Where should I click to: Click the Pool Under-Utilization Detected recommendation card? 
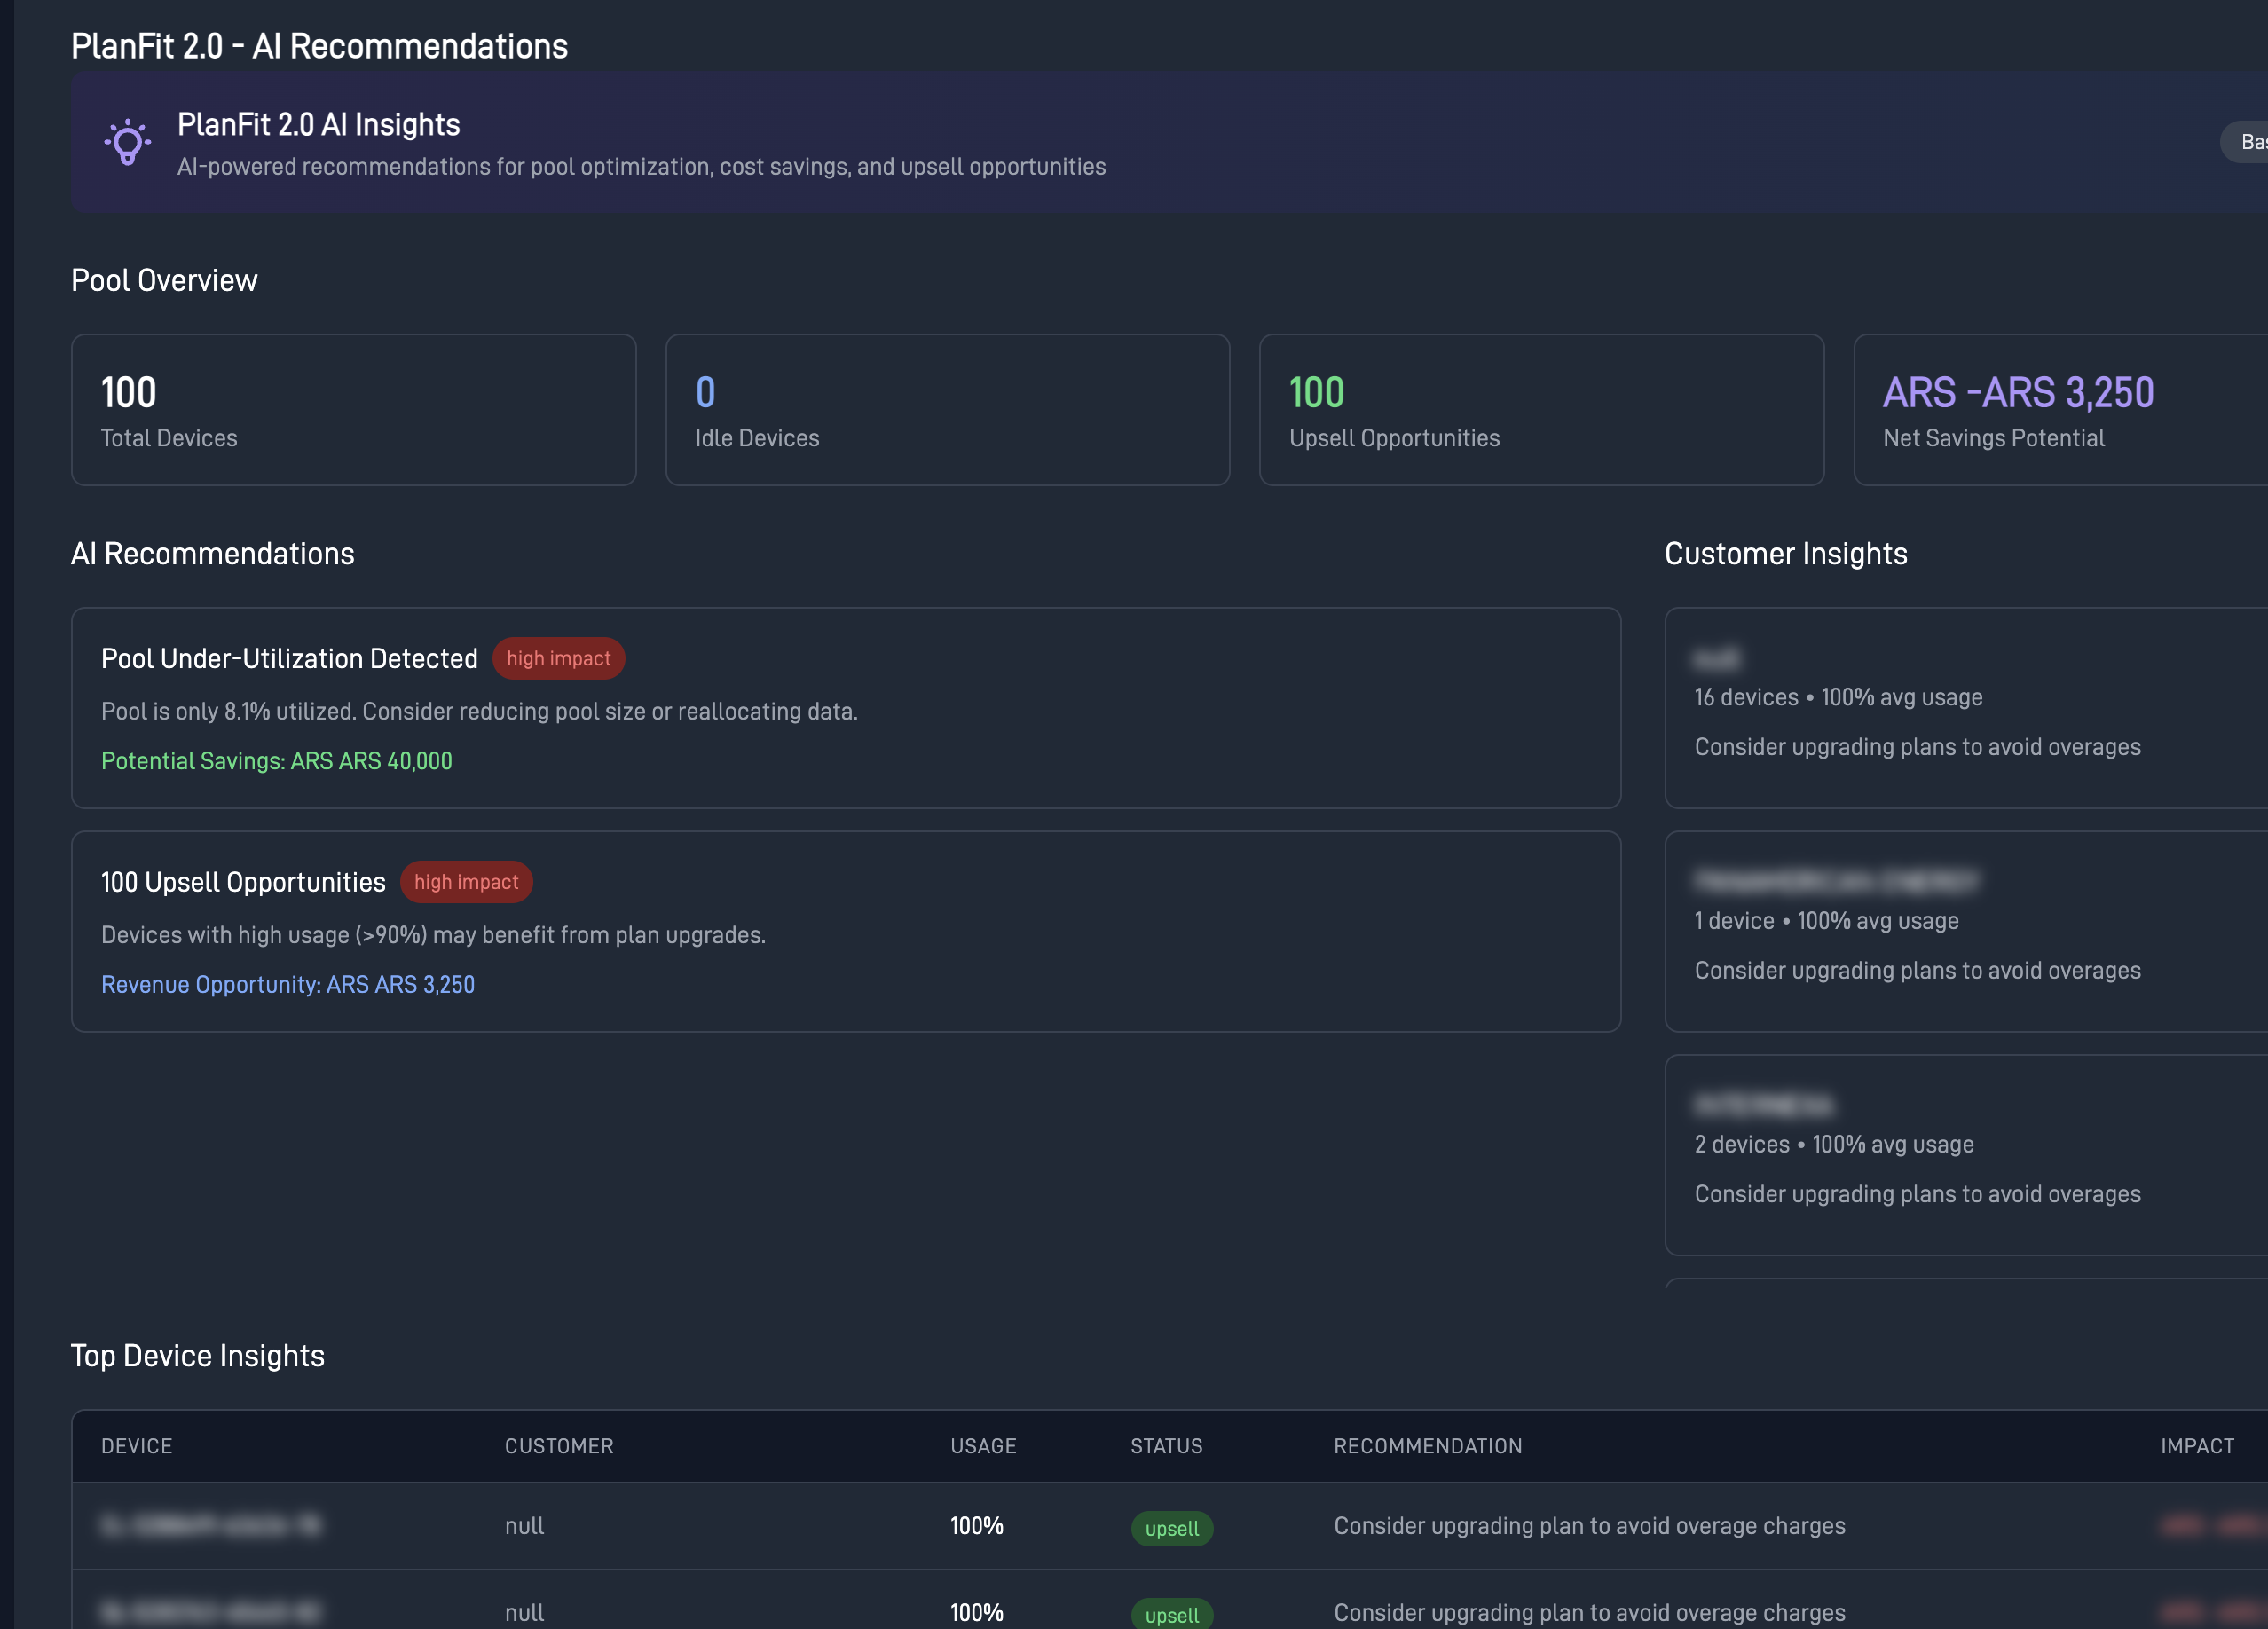pos(845,709)
